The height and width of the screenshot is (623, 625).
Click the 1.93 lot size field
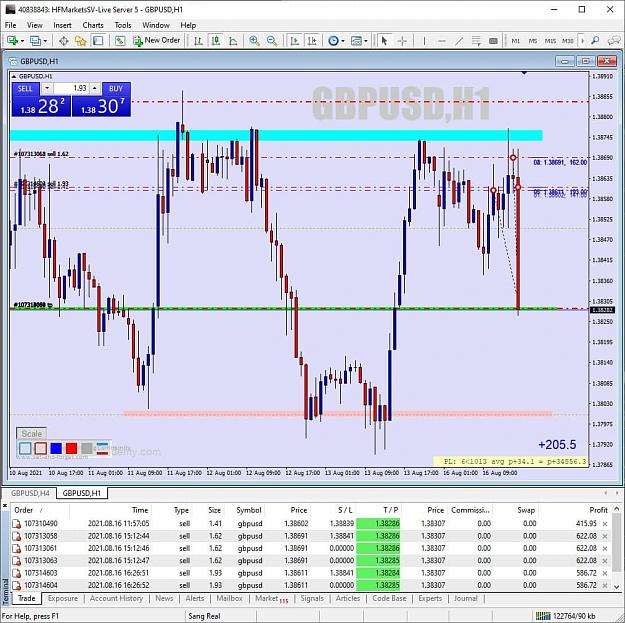[71, 88]
